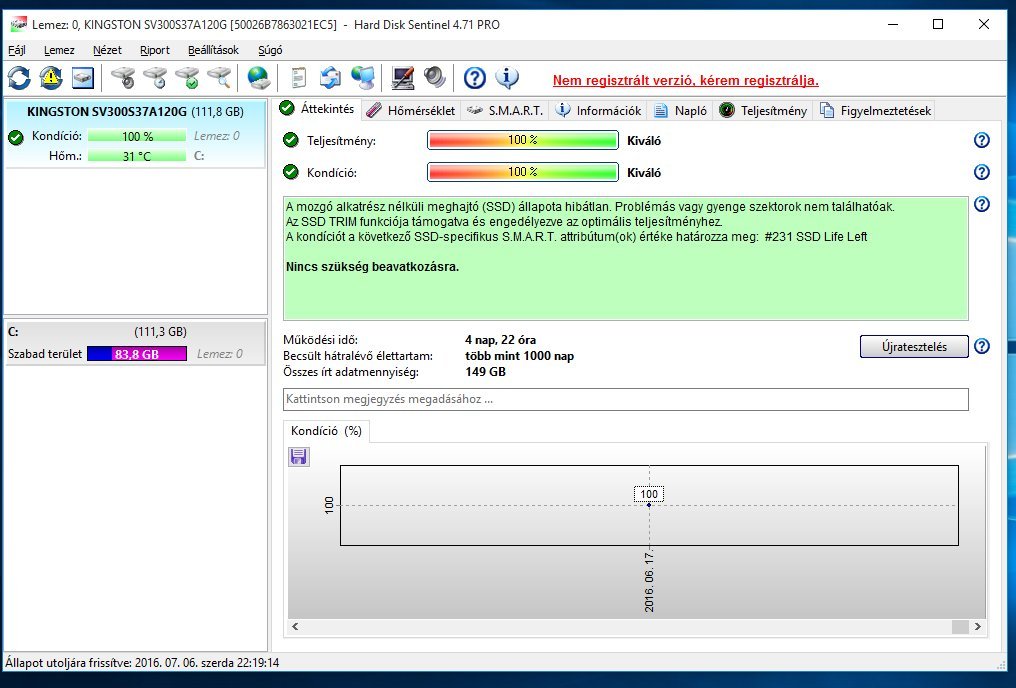Click the disk with stethoscope test icon
The width and height of the screenshot is (1016, 688).
click(x=123, y=78)
